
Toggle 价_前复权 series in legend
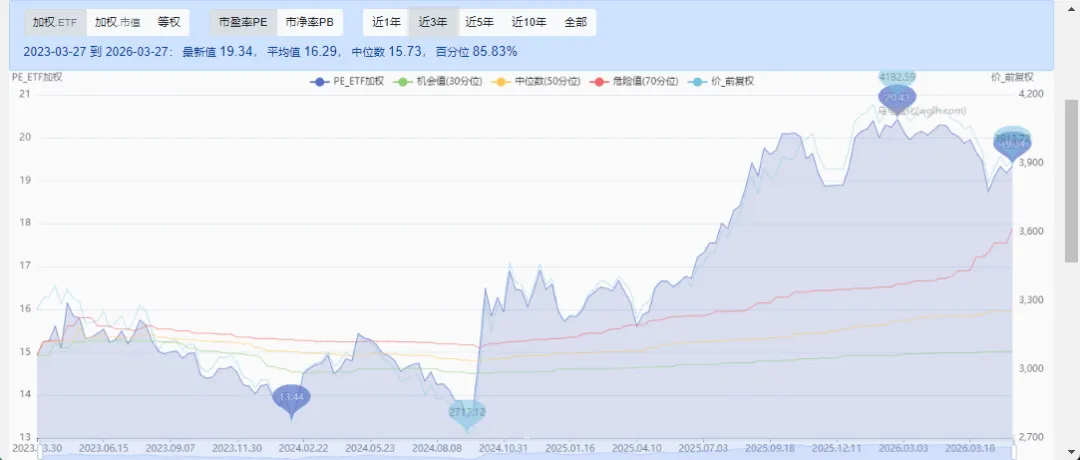click(x=721, y=81)
